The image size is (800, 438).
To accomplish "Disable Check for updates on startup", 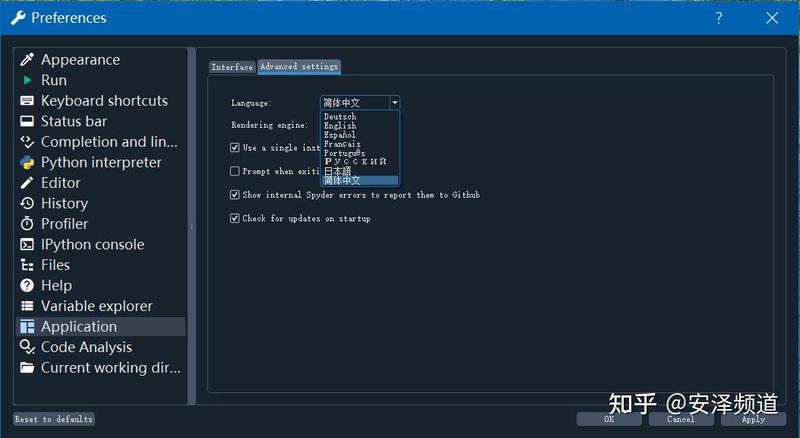I will 235,218.
